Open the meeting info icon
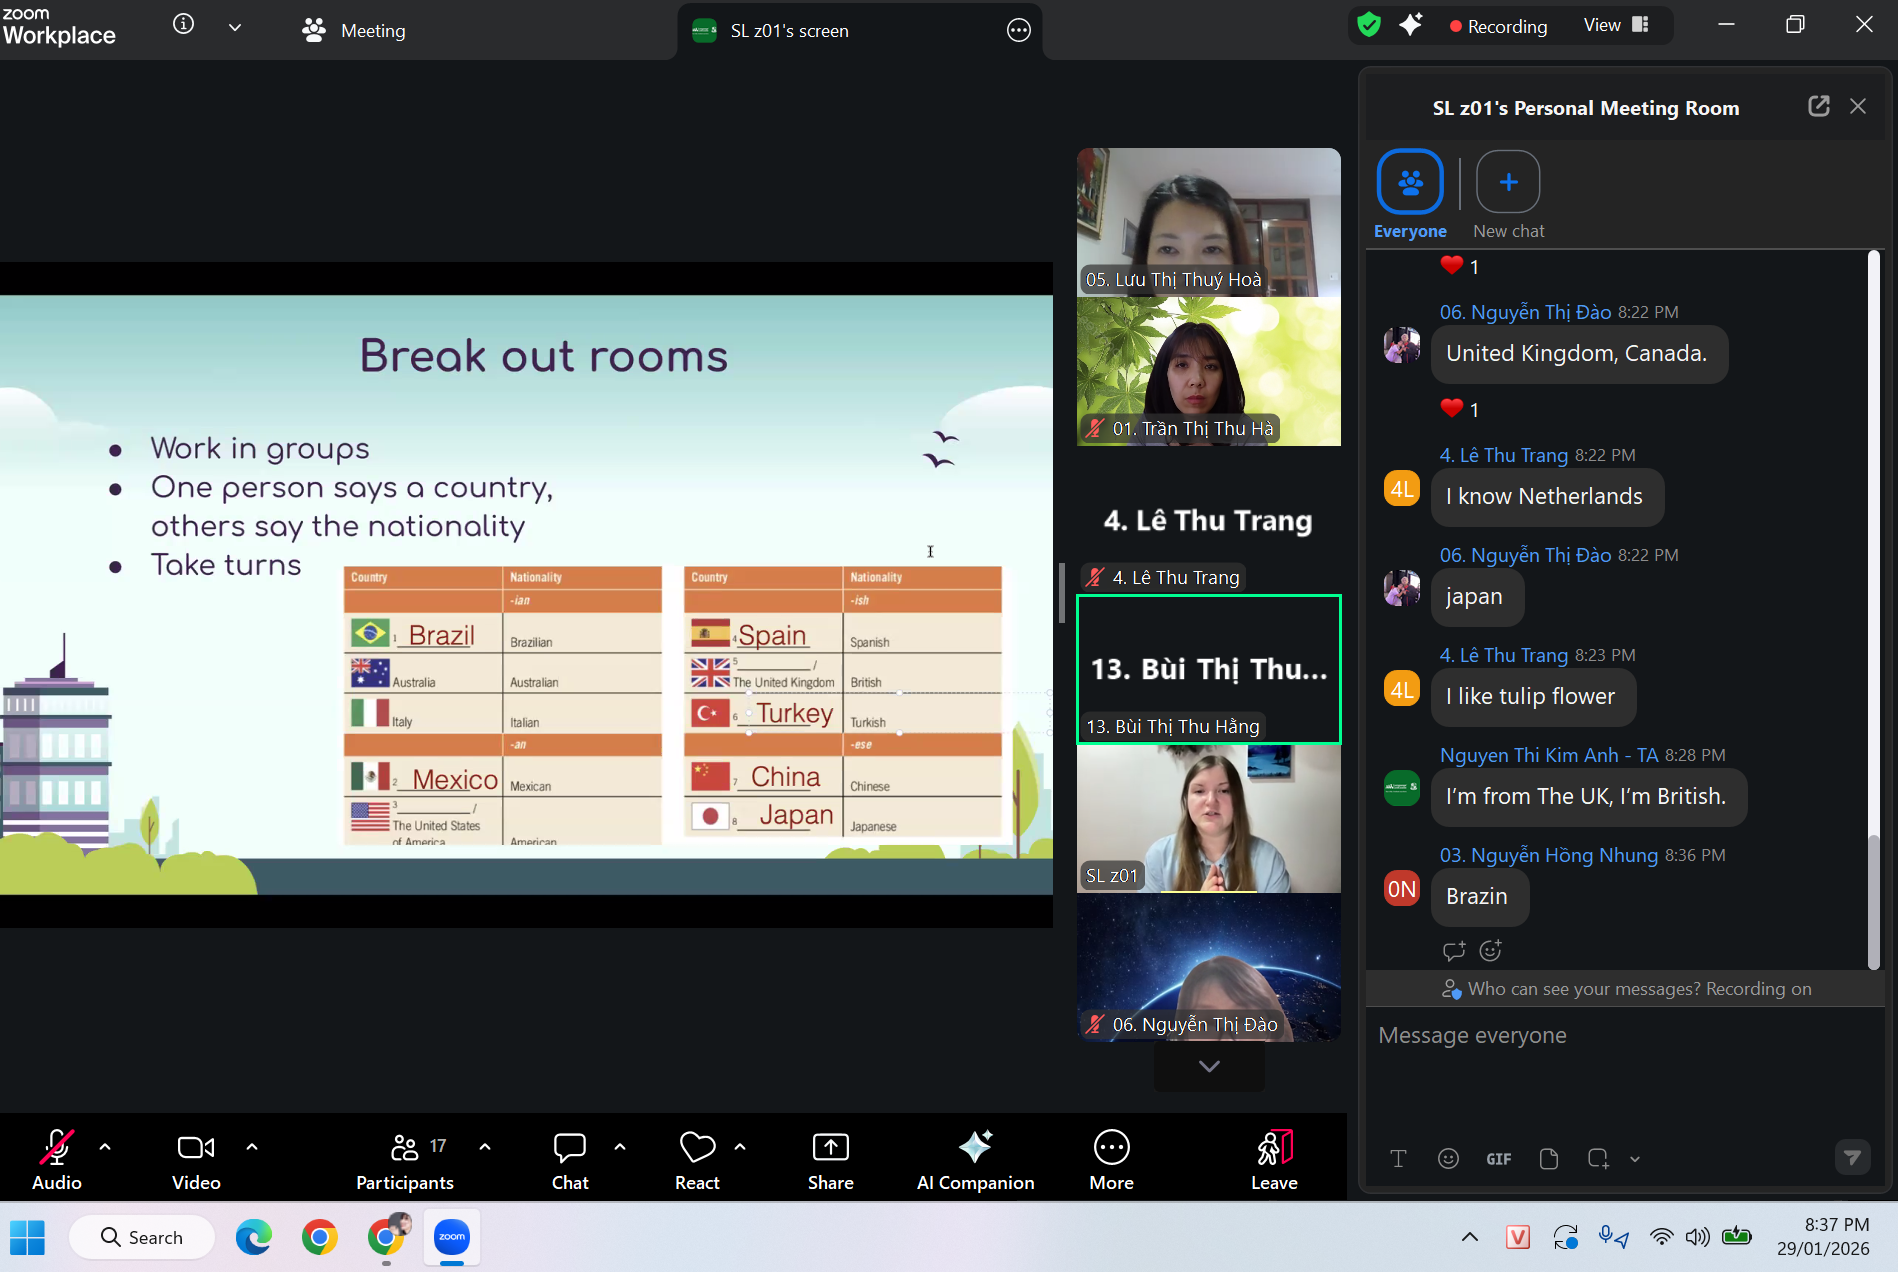Image resolution: width=1898 pixels, height=1272 pixels. (x=184, y=25)
